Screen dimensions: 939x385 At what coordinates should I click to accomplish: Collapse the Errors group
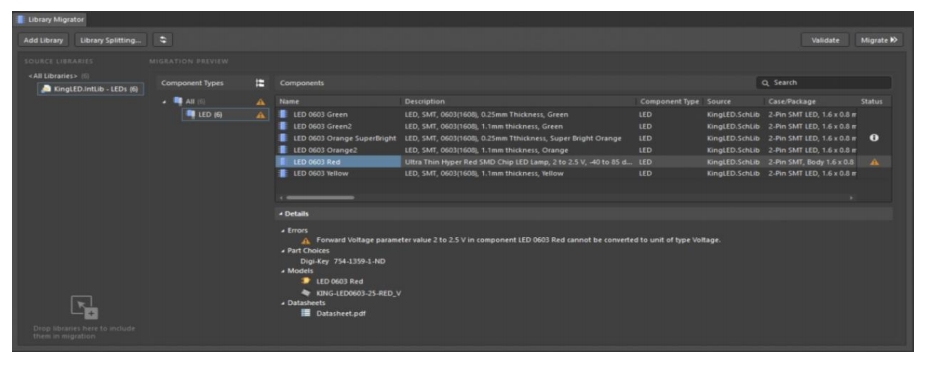pos(284,231)
